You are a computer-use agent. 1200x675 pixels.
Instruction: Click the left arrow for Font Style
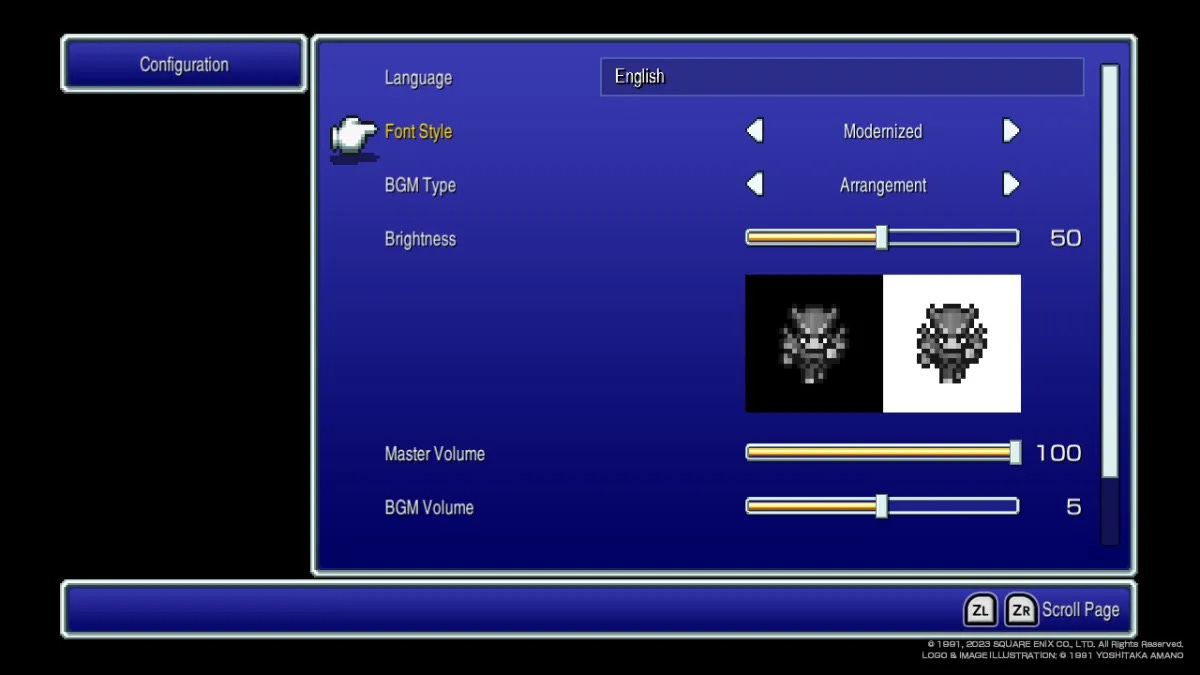755,131
